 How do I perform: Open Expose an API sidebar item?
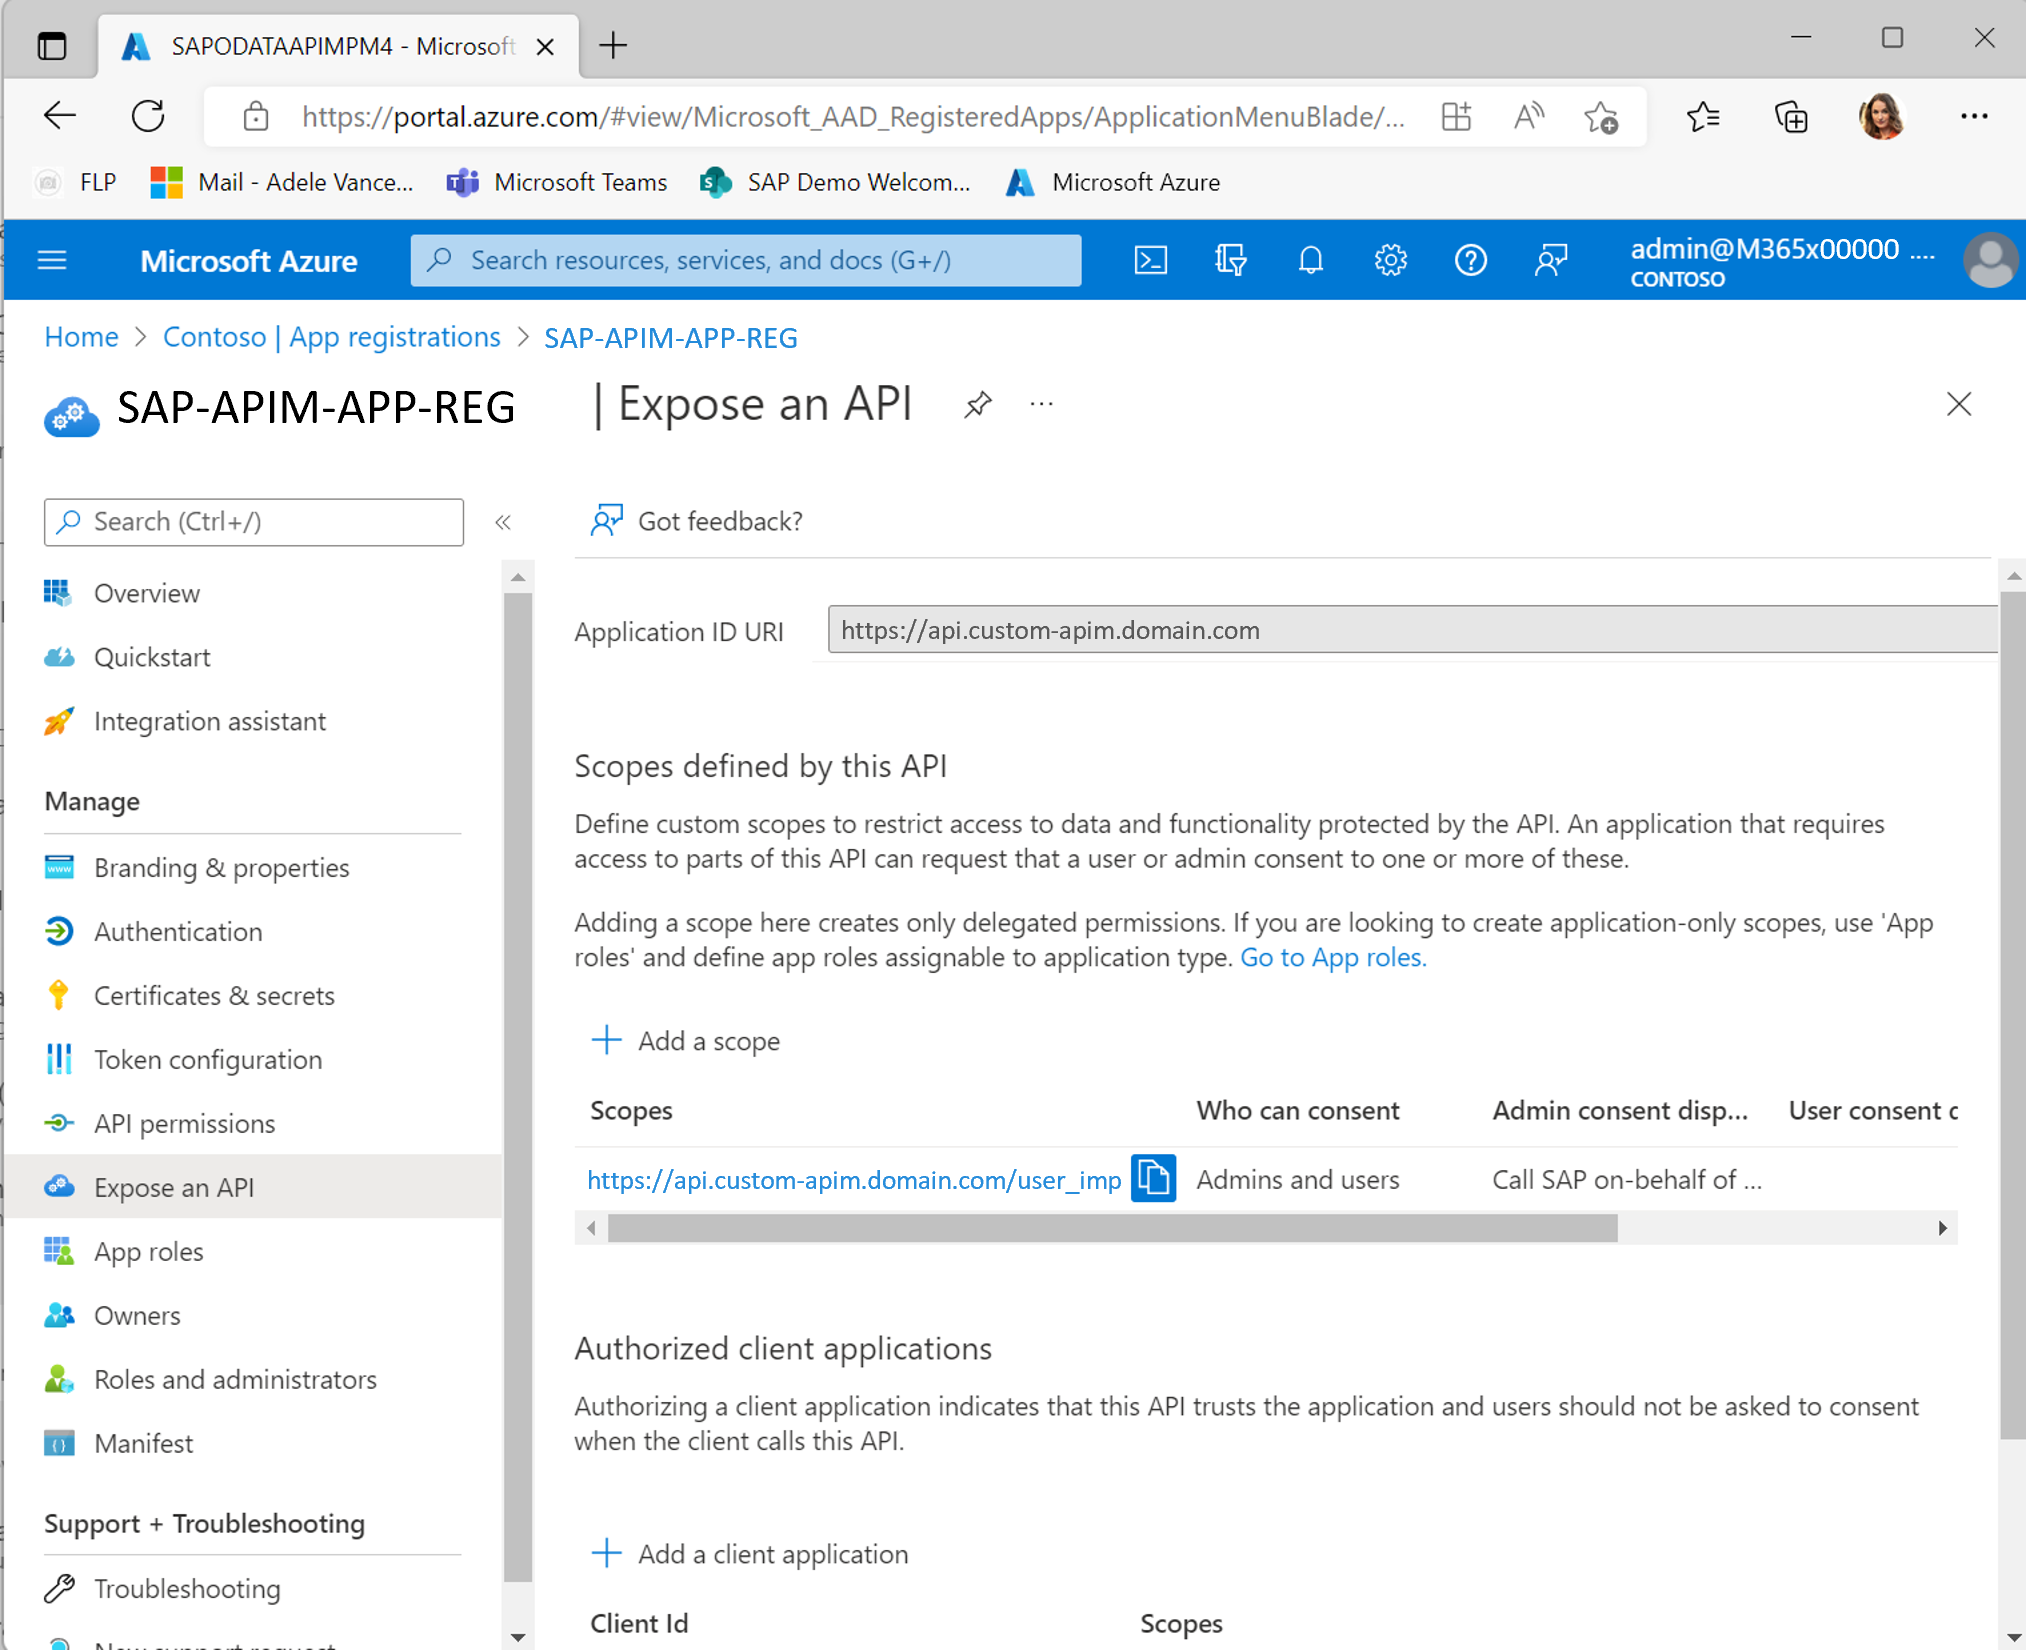point(175,1186)
